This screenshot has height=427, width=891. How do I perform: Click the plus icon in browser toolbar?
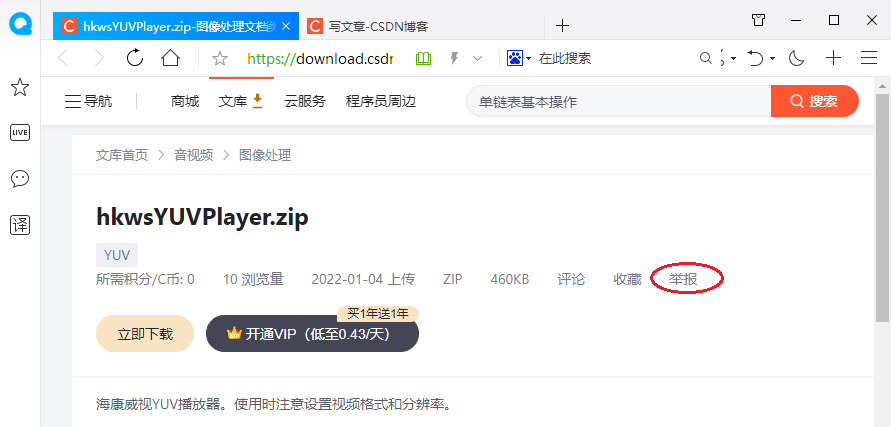[x=833, y=57]
